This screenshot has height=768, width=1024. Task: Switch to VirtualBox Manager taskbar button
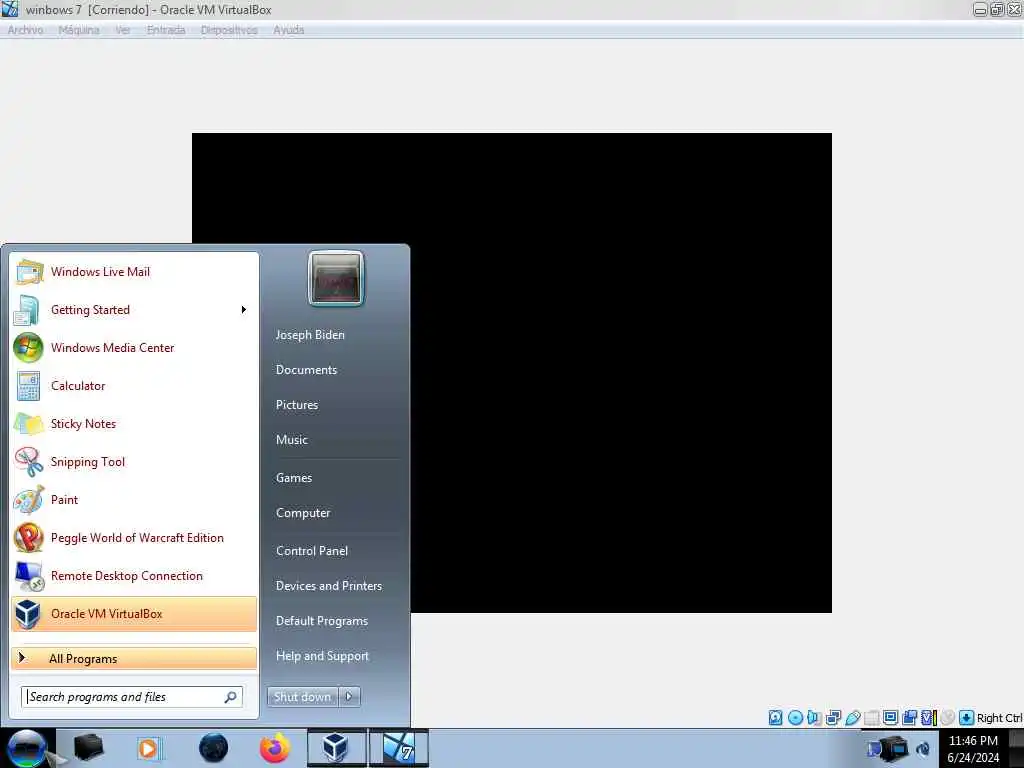pyautogui.click(x=336, y=748)
